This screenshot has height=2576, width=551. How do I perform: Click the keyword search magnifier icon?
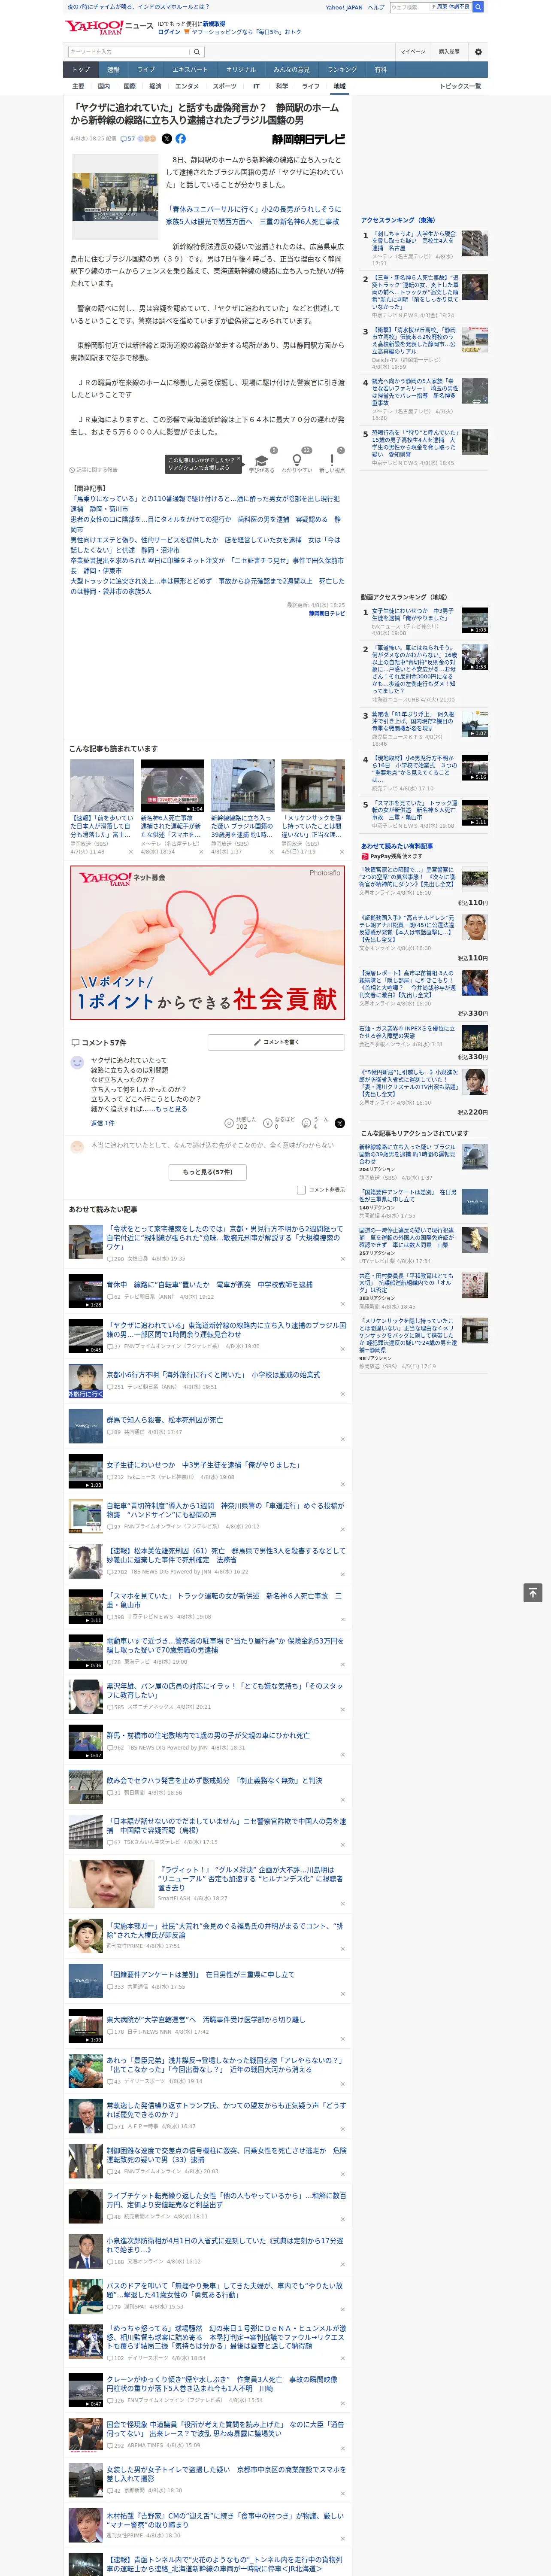197,52
